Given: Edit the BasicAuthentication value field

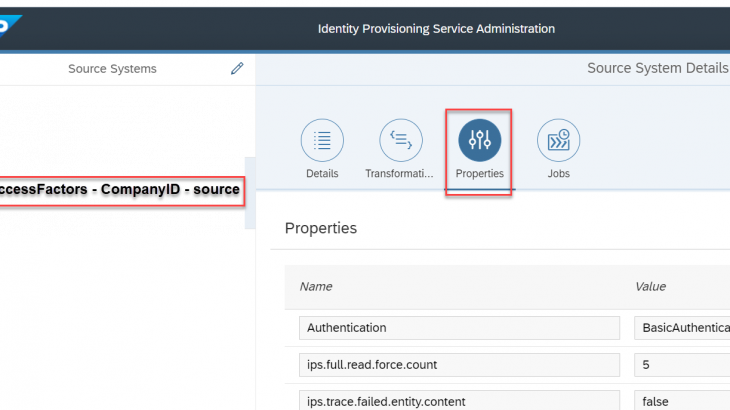Looking at the screenshot, I should 682,327.
